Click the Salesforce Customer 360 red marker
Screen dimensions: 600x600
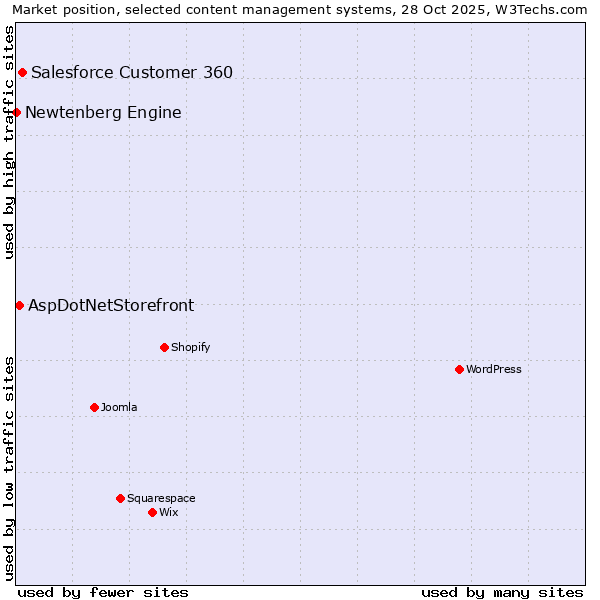click(22, 72)
